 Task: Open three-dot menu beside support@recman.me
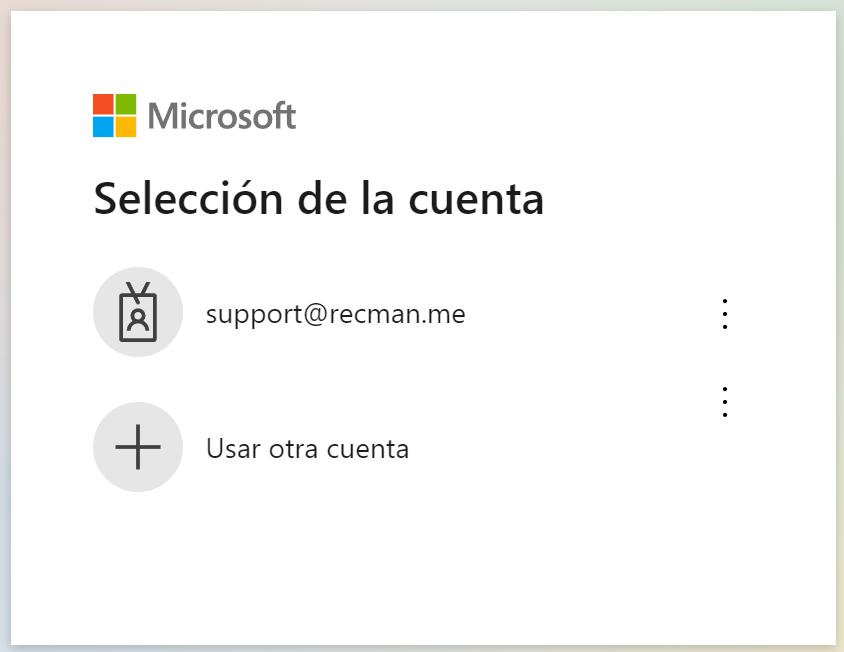(x=725, y=314)
